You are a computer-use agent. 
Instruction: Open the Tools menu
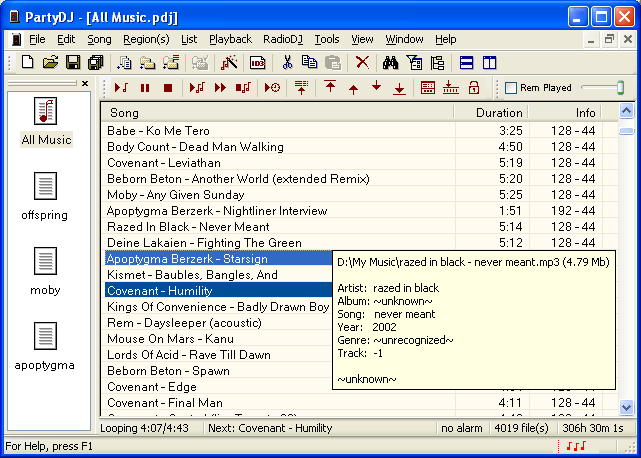[327, 39]
